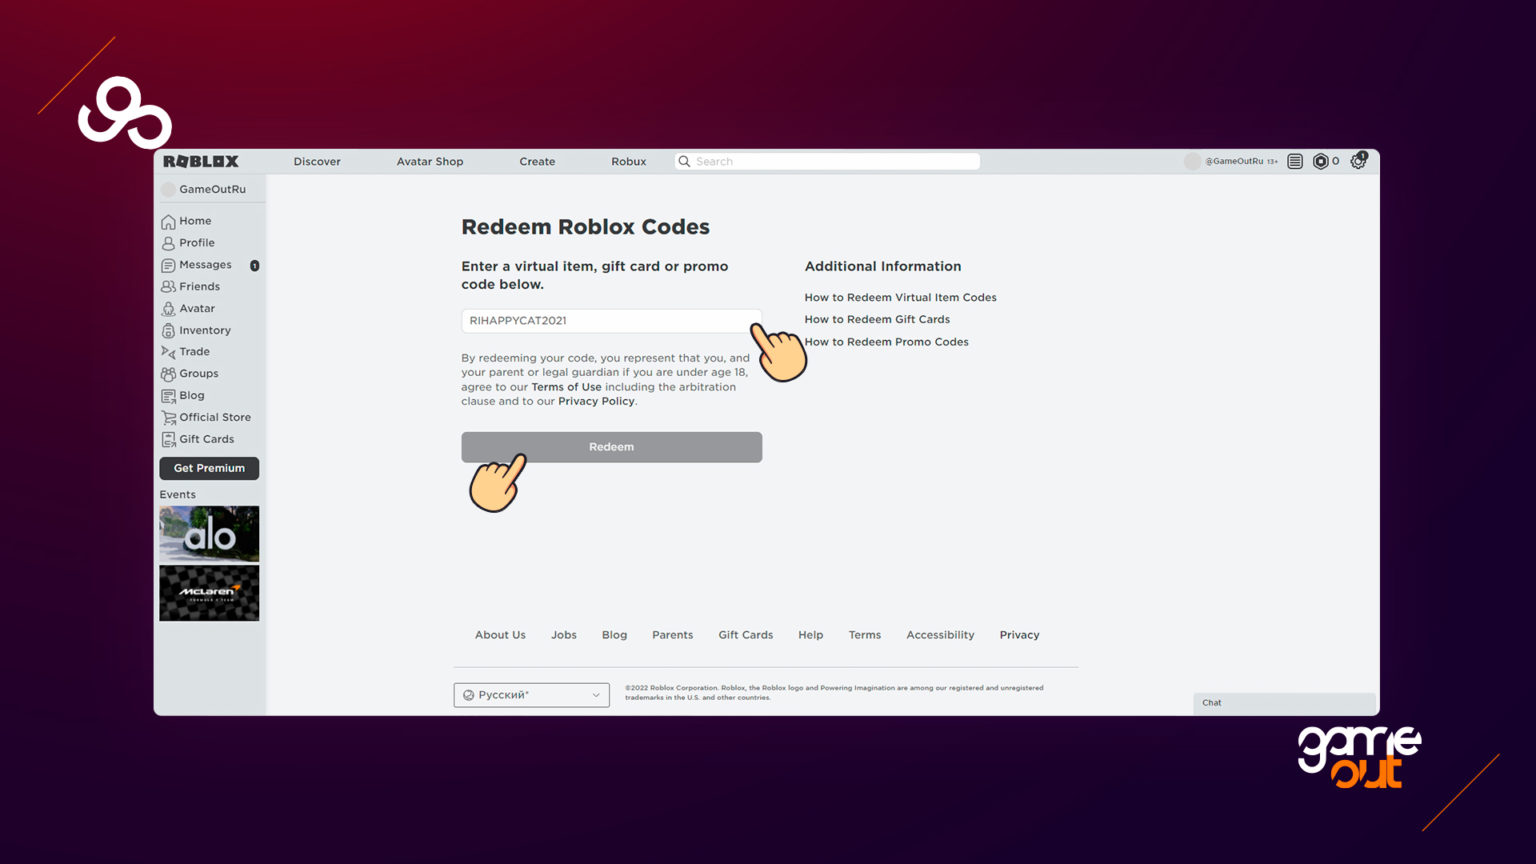Open the Robux balance icon
This screenshot has height=864, width=1536.
click(x=1320, y=161)
